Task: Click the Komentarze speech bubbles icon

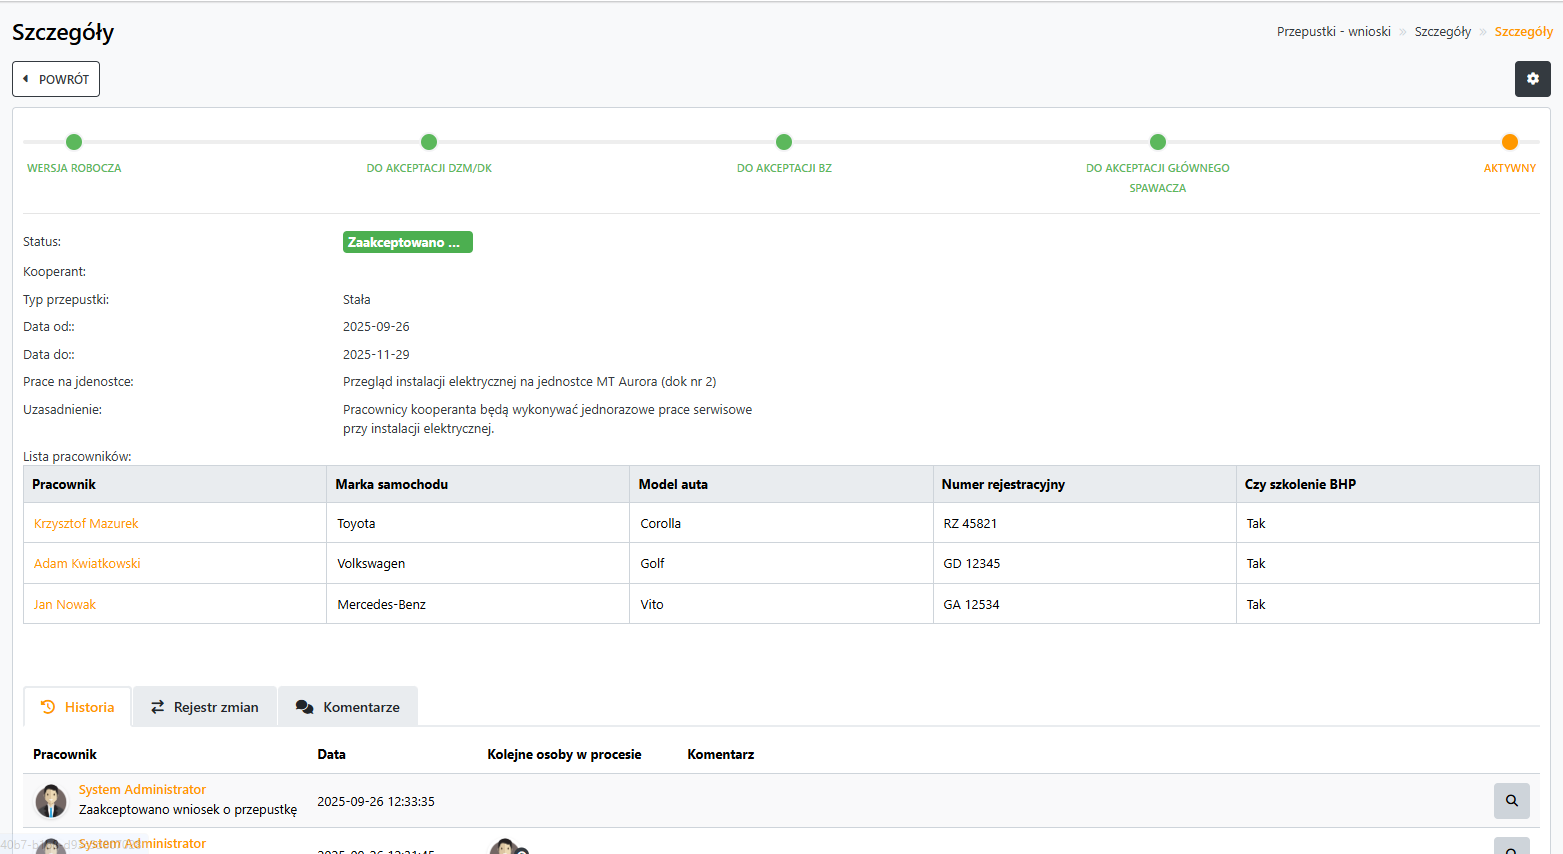Action: coord(305,707)
